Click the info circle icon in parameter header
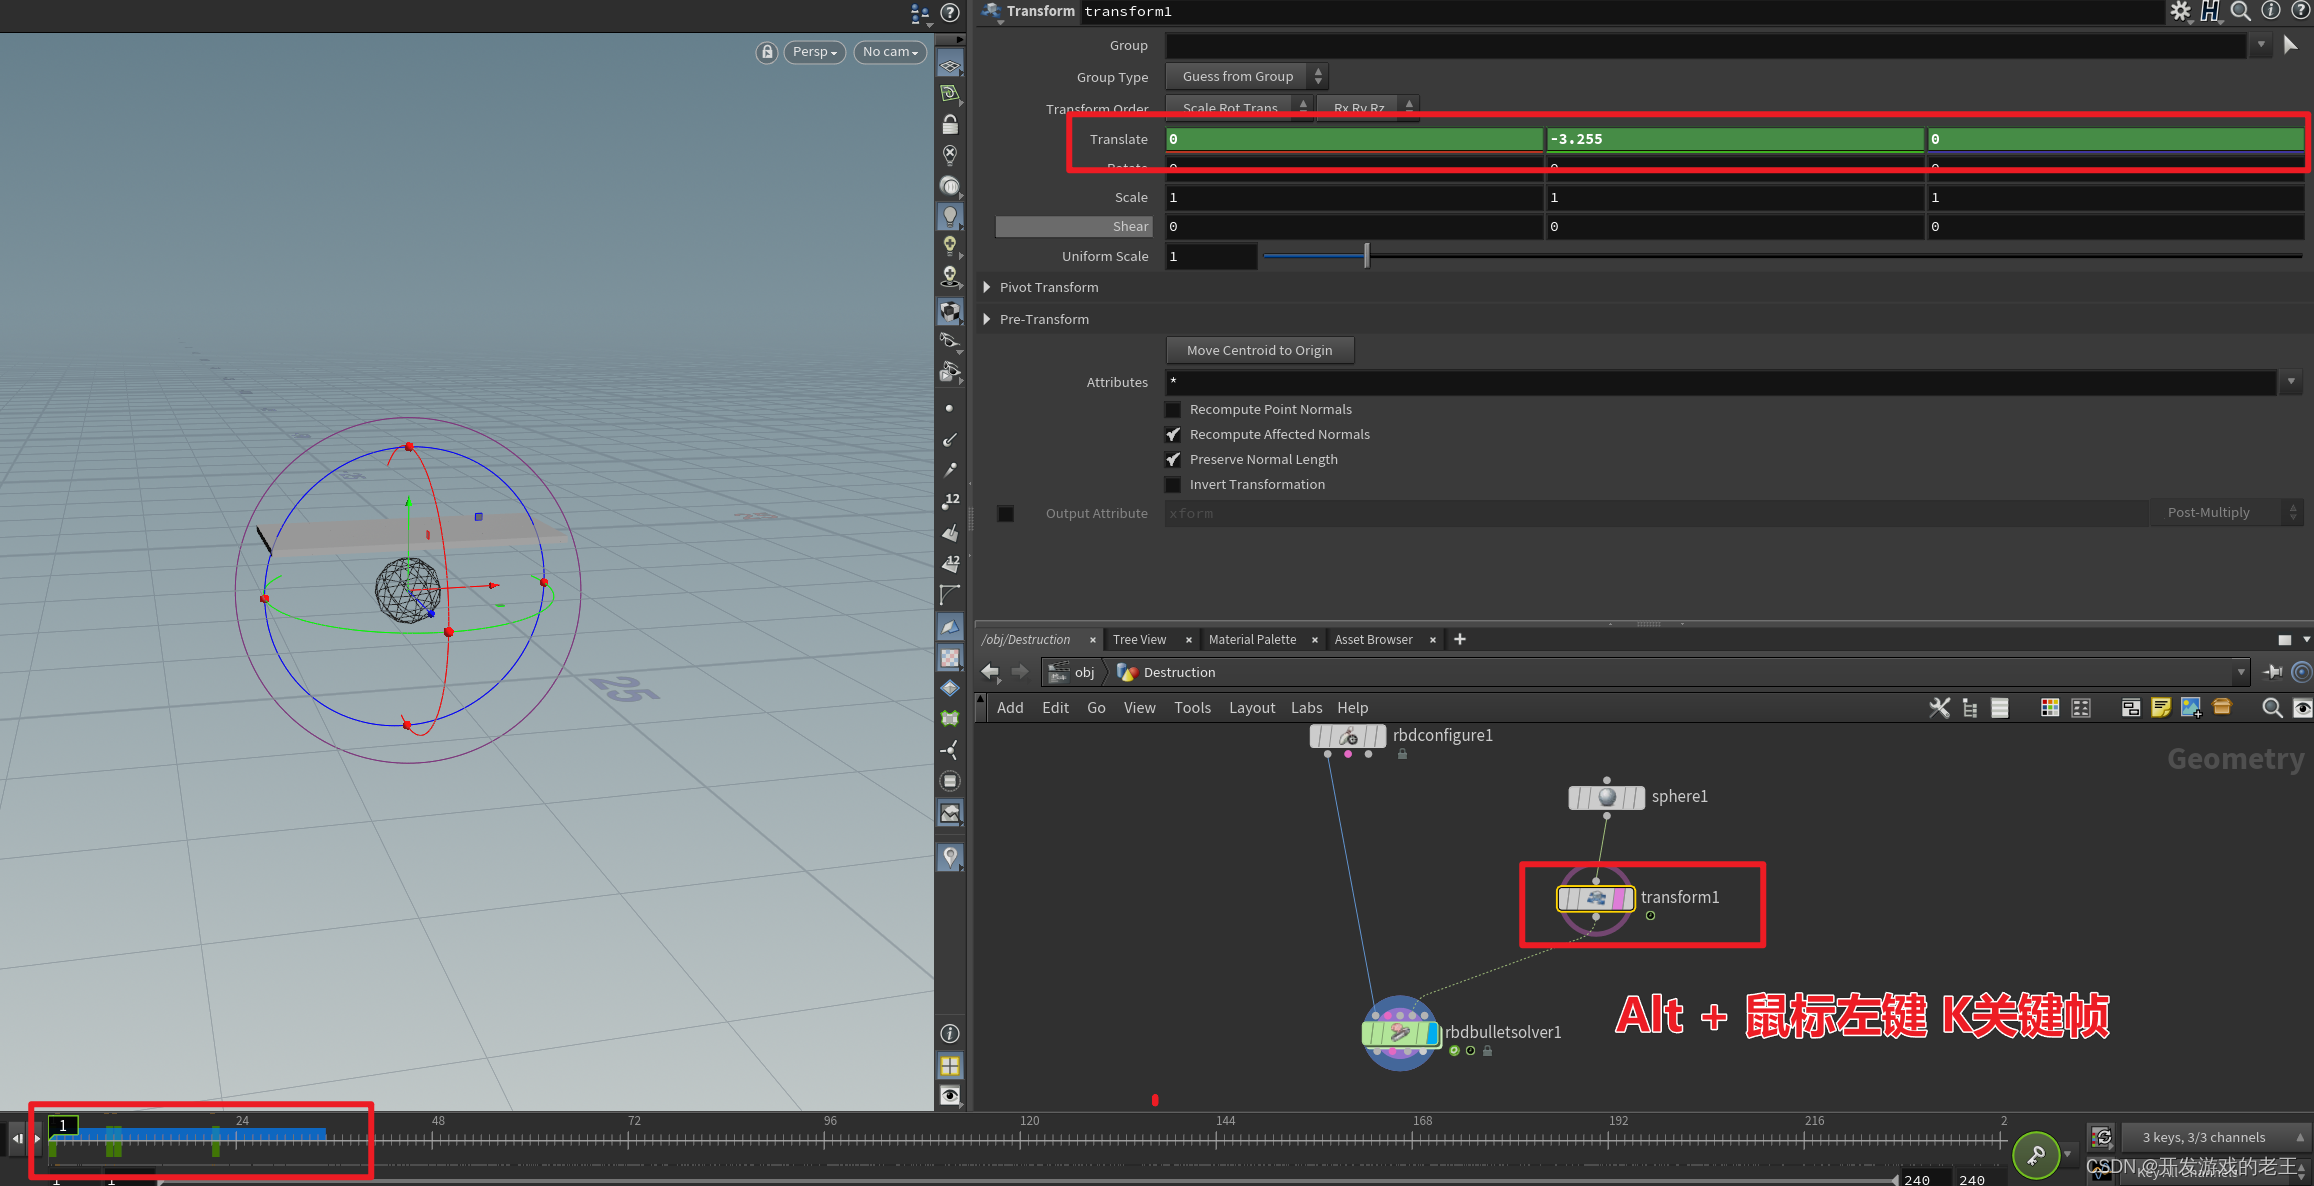The height and width of the screenshot is (1186, 2314). pos(2271,11)
